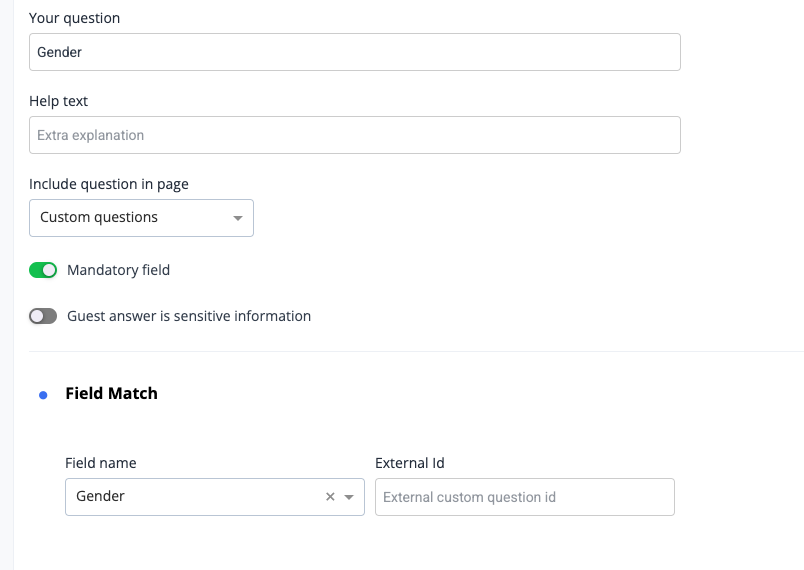Screen dimensions: 804x570
Task: Enable the sensitive information toggle
Action: (43, 316)
